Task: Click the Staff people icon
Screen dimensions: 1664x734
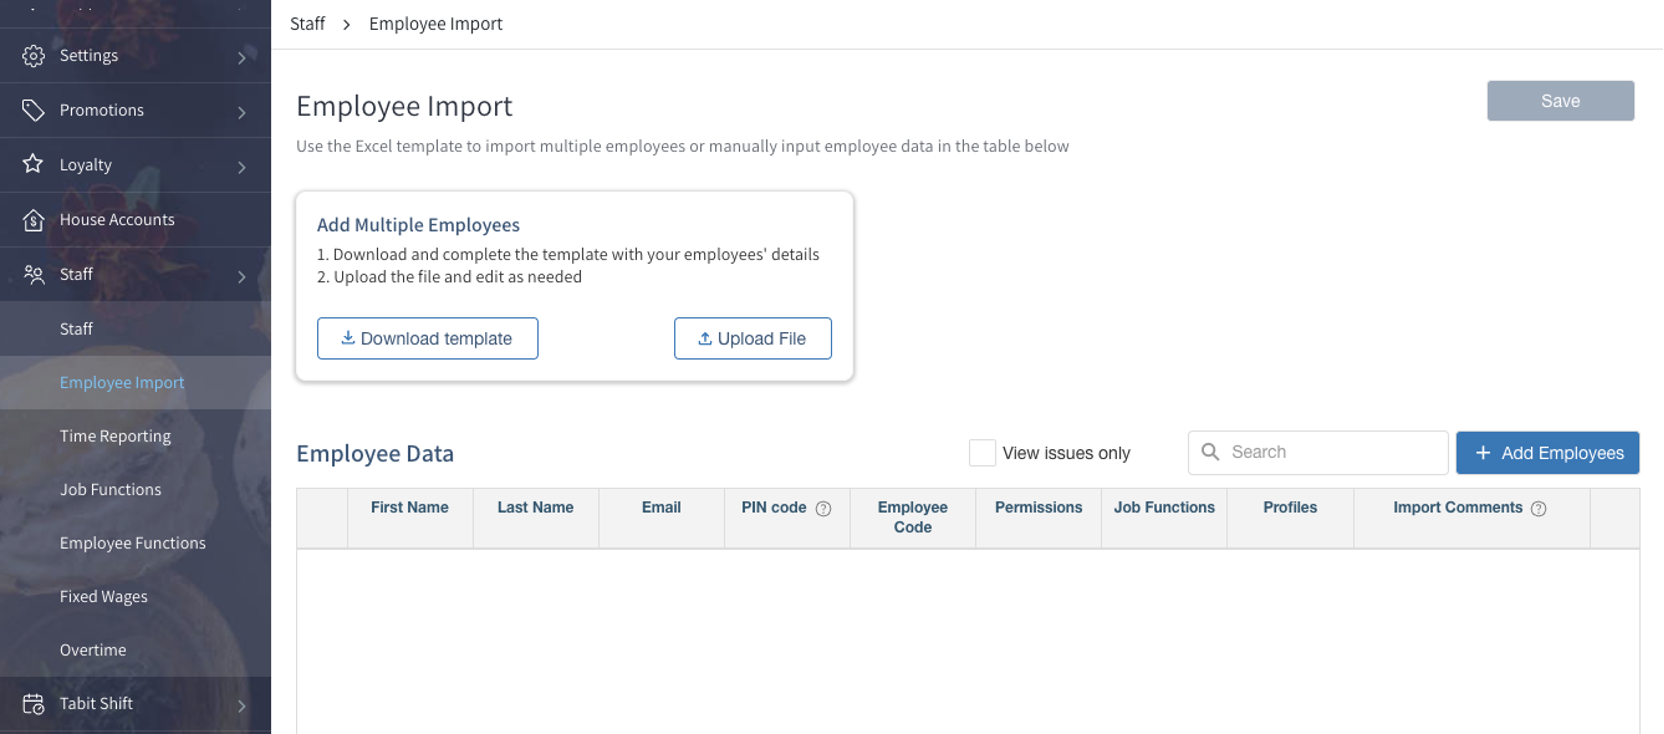Action: click(x=33, y=274)
